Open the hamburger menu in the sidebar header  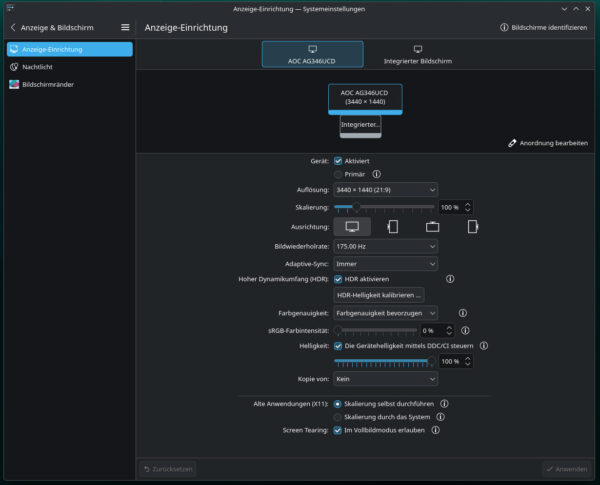pos(125,28)
